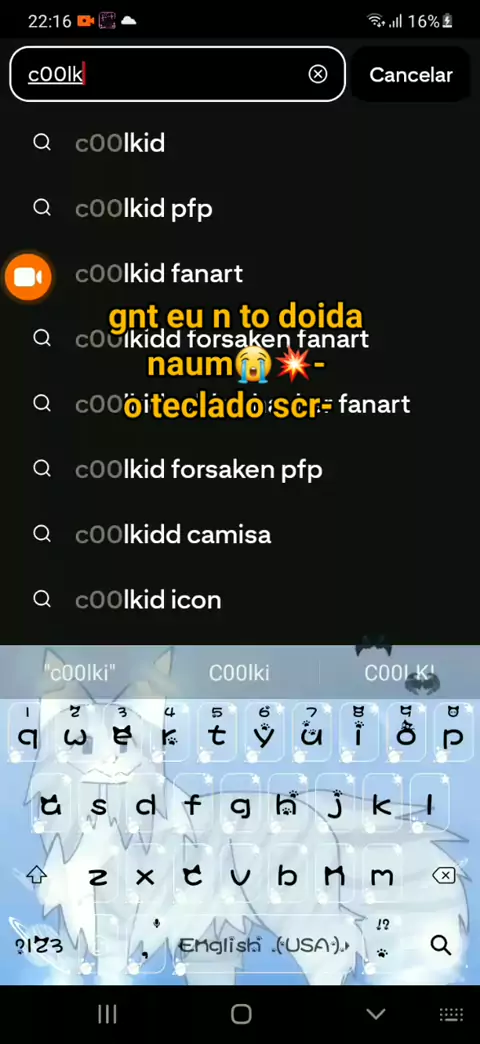The image size is (480, 1044).
Task: Tap the home button in navigation bar
Action: pos(241,1014)
